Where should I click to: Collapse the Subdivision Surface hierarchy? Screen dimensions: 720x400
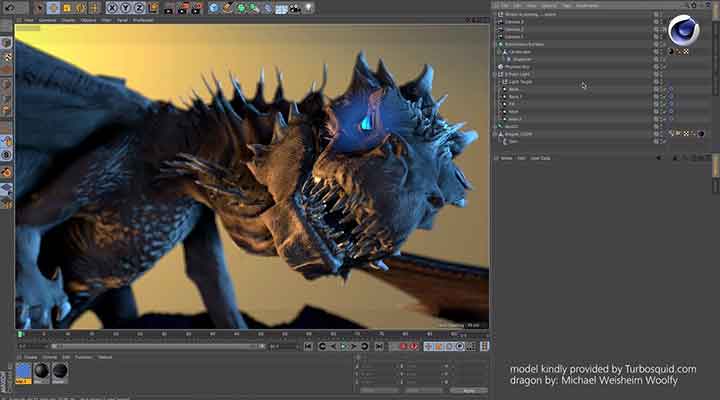tap(496, 44)
